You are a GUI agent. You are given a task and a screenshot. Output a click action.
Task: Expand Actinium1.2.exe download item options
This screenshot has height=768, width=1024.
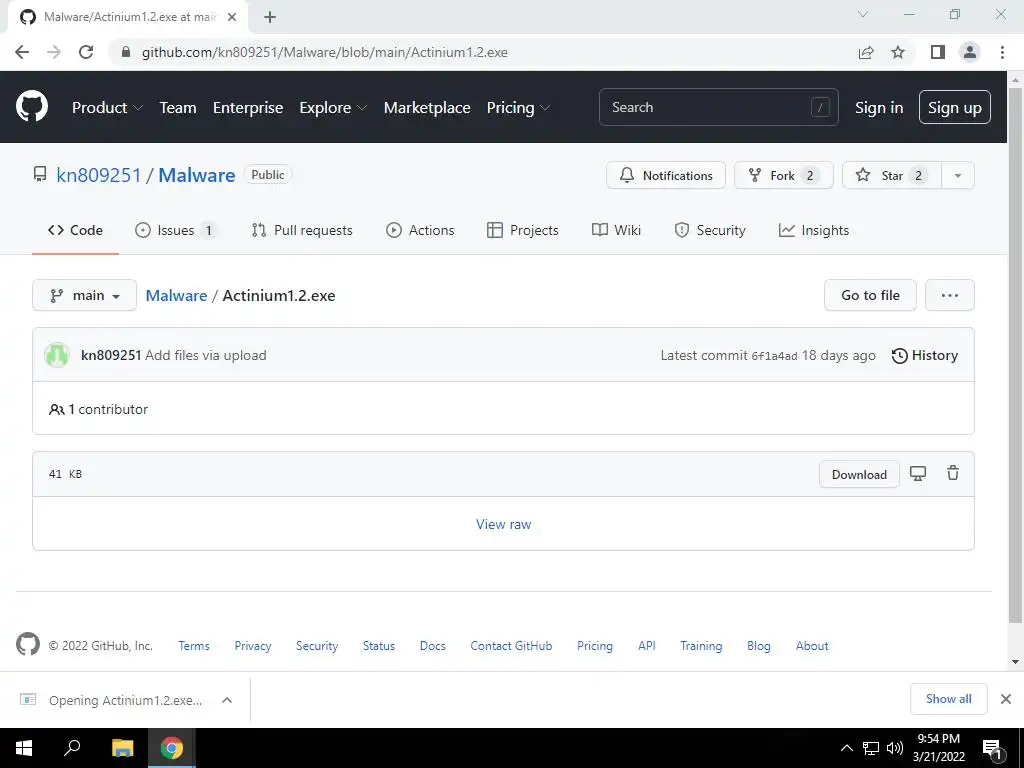227,700
